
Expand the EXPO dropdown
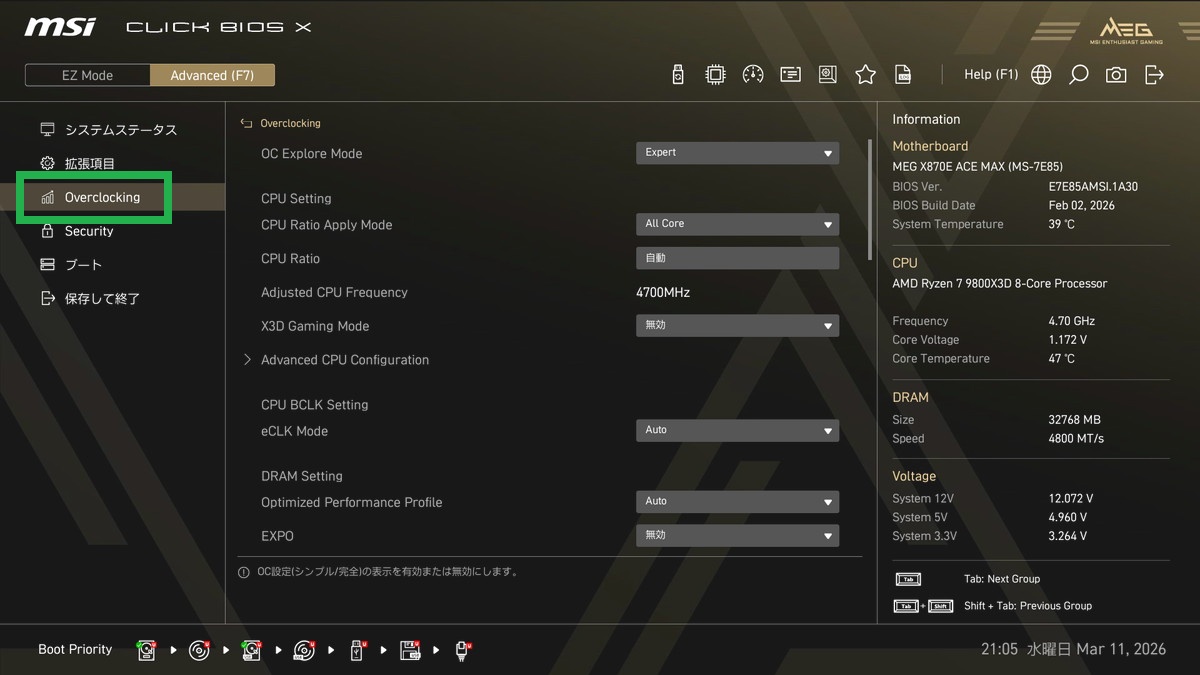(737, 536)
